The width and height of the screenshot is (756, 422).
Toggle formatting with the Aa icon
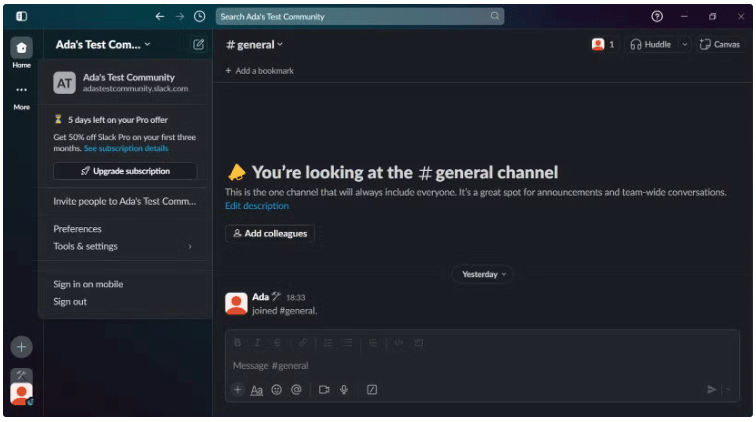click(256, 390)
